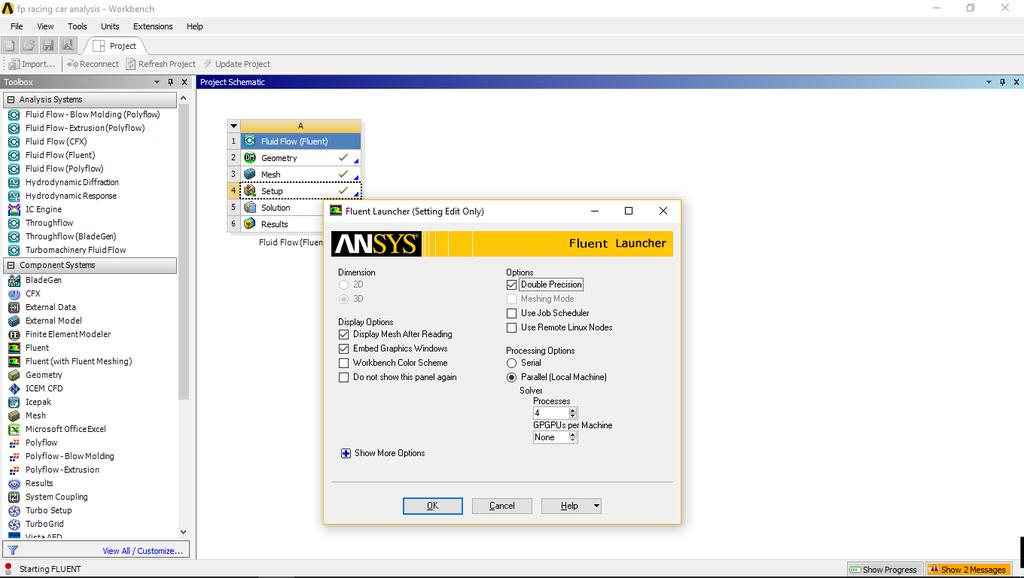The width and height of the screenshot is (1024, 578).
Task: Open the Help button dropdown arrow
Action: pos(596,506)
